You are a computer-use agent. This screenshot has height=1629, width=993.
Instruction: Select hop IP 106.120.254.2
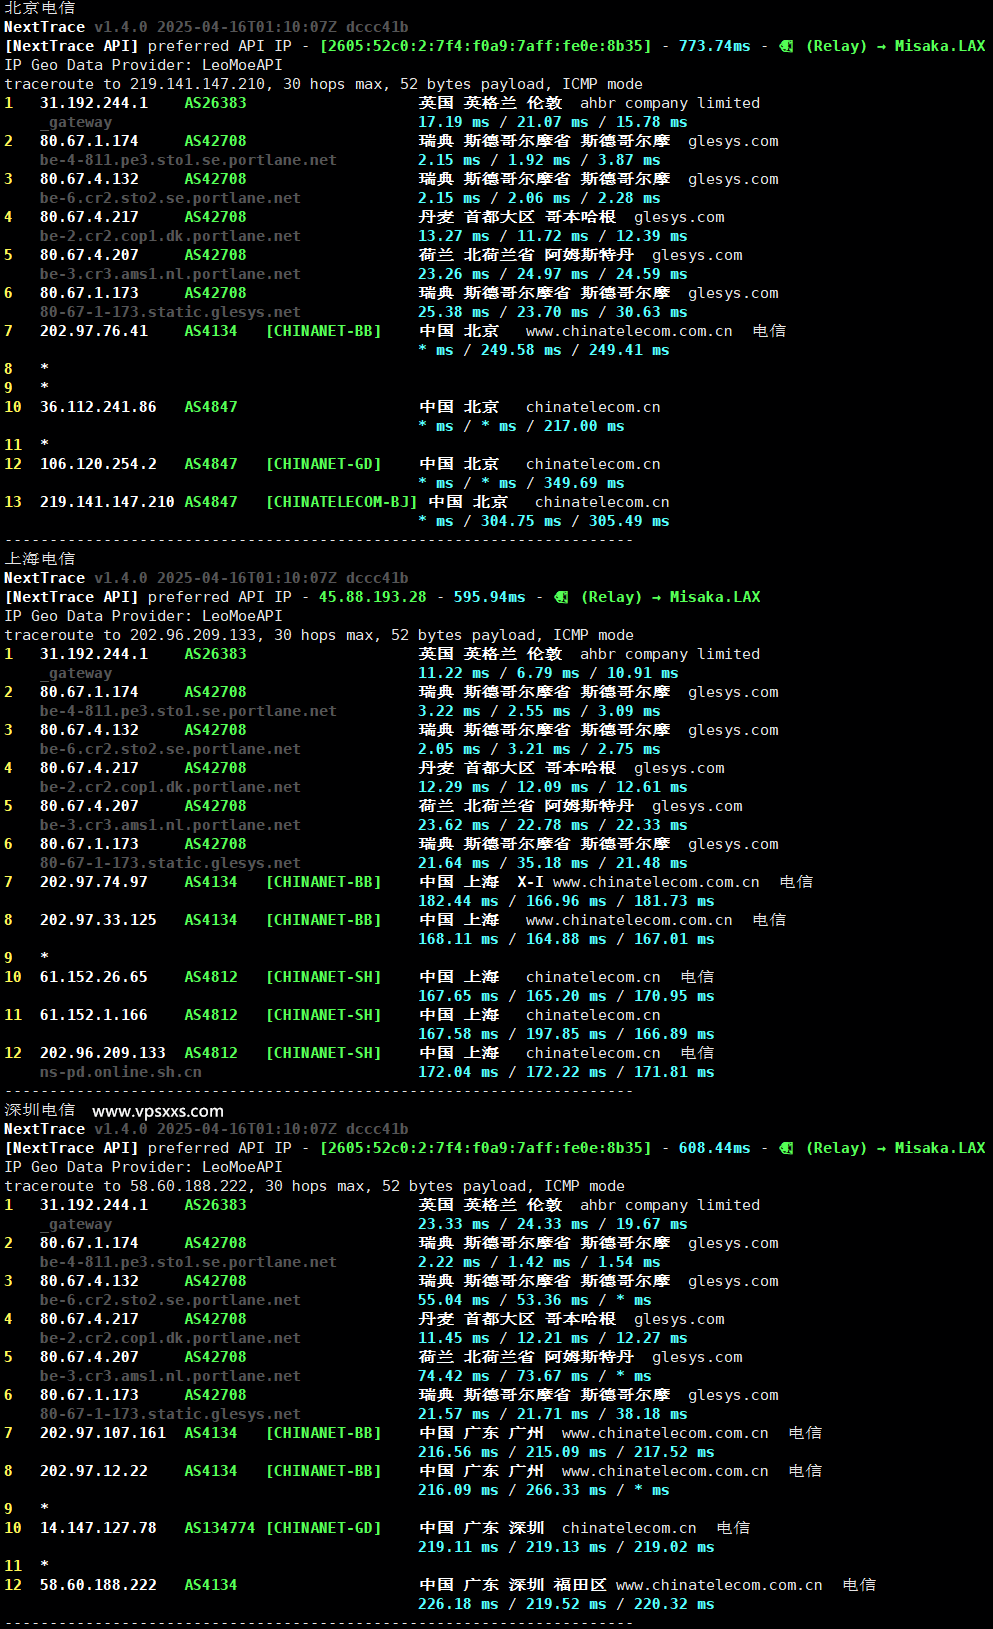(98, 464)
